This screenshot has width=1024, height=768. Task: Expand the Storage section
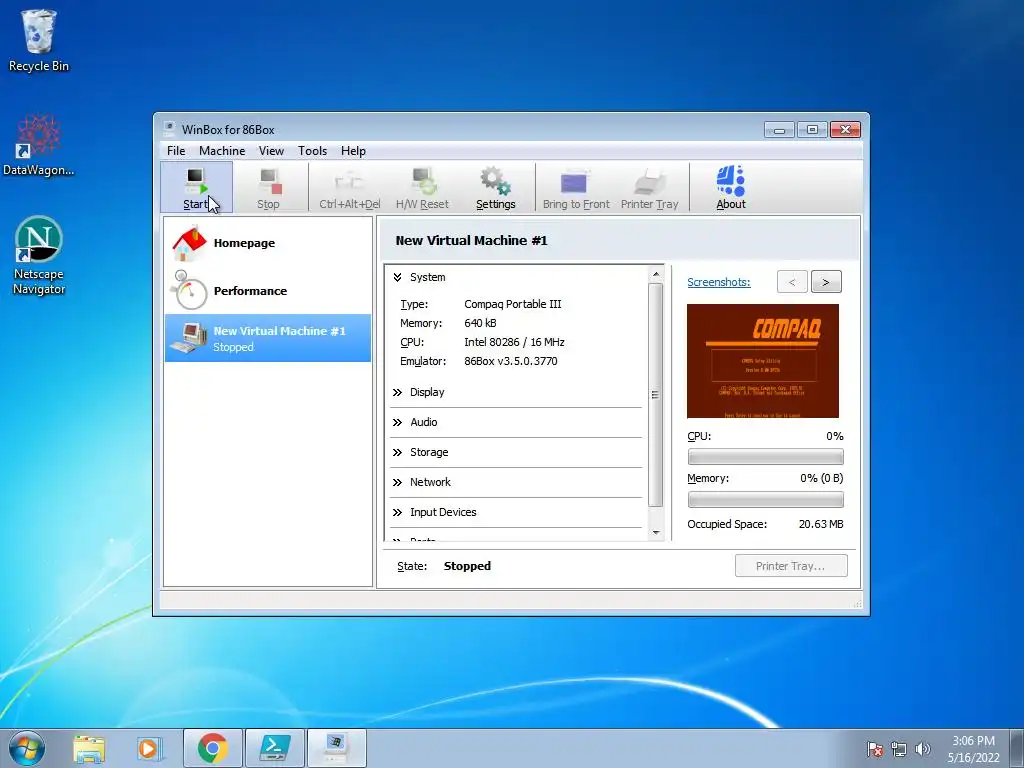(x=397, y=453)
